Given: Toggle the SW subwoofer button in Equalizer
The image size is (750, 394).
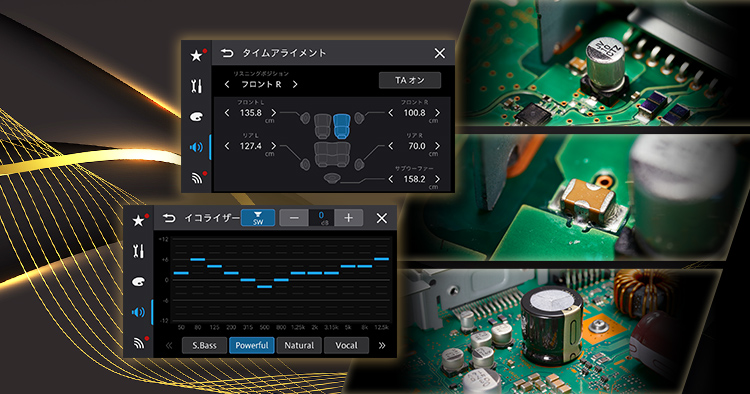Looking at the screenshot, I should tap(258, 218).
